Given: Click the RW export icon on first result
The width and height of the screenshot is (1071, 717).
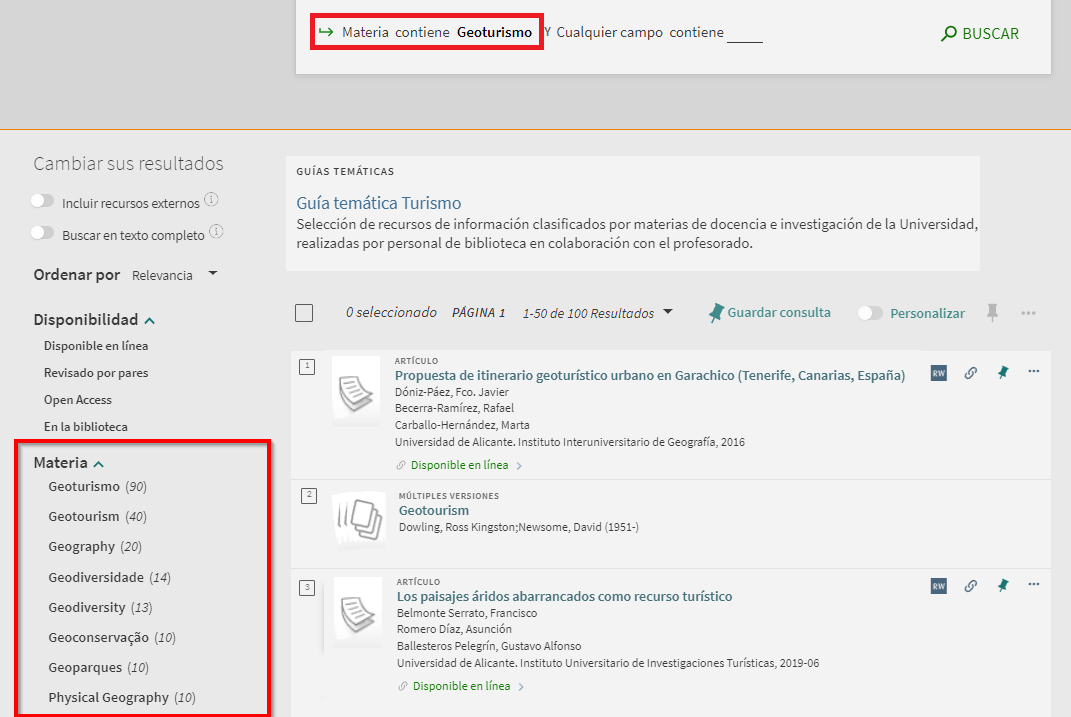Looking at the screenshot, I should pyautogui.click(x=938, y=373).
